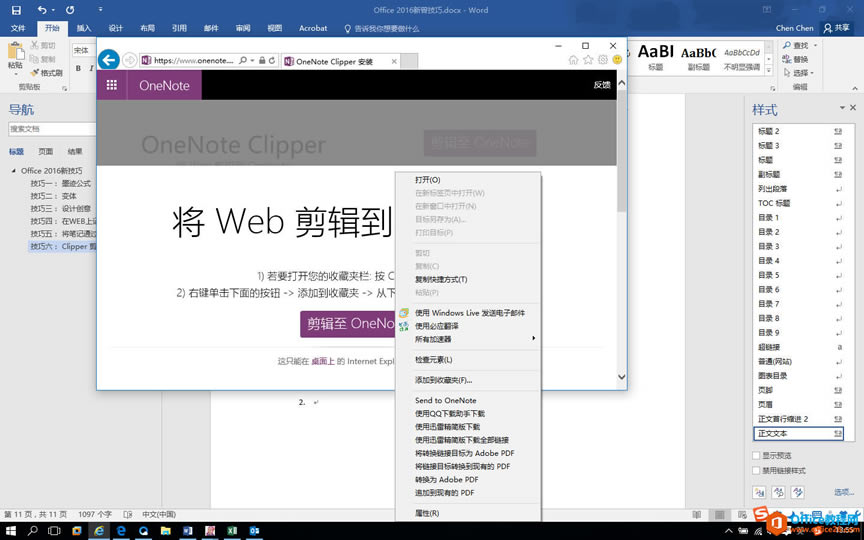Click the 桌面上 link on web page
864x540 pixels.
323,361
